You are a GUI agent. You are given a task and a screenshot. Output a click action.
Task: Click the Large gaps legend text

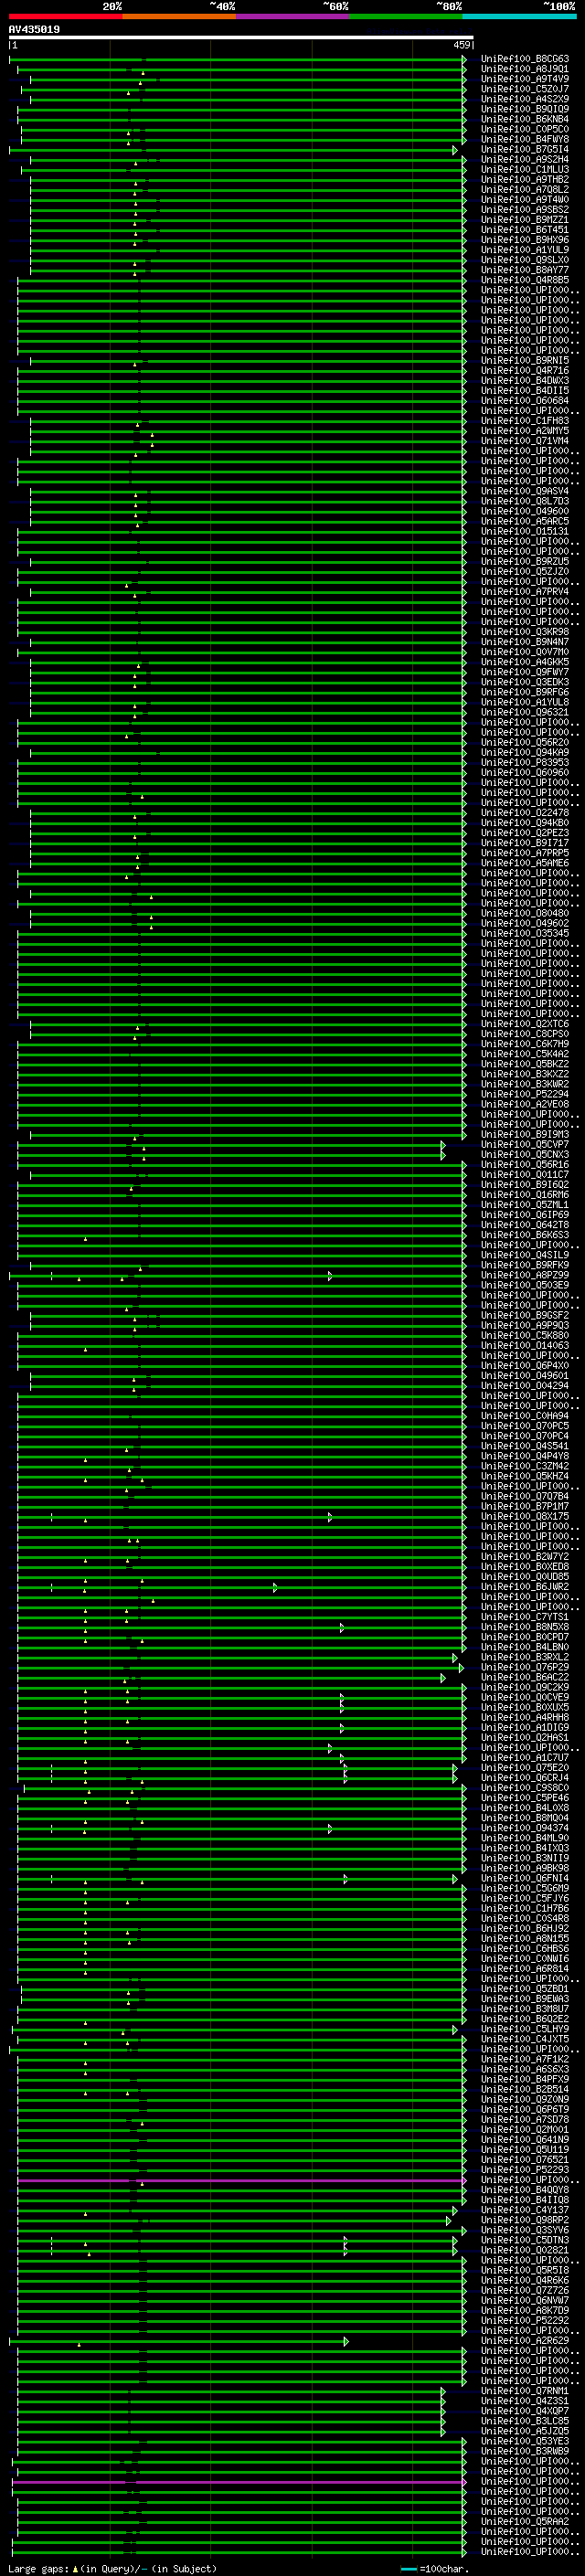point(113,2569)
